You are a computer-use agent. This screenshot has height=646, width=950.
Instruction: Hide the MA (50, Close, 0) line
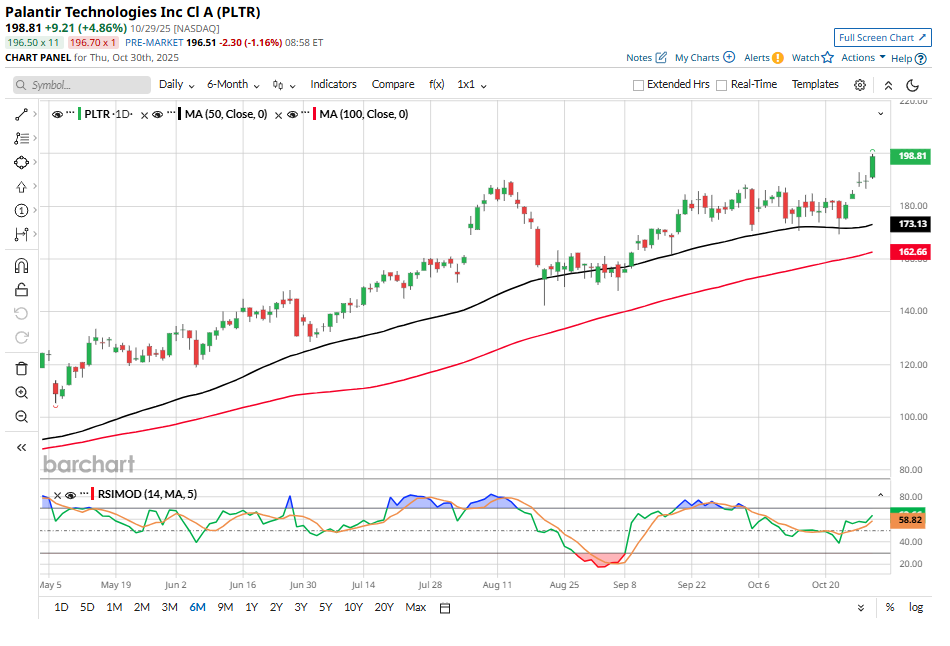click(159, 115)
